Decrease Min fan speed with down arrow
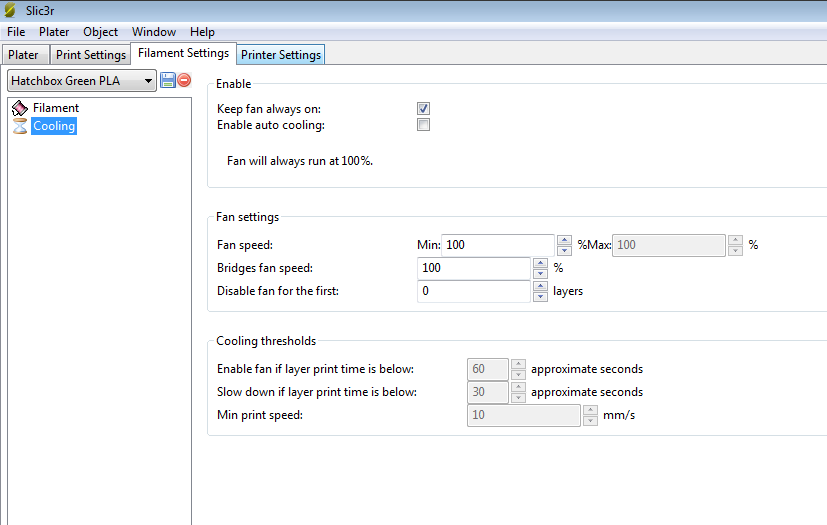Image resolution: width=827 pixels, height=525 pixels. [x=564, y=251]
